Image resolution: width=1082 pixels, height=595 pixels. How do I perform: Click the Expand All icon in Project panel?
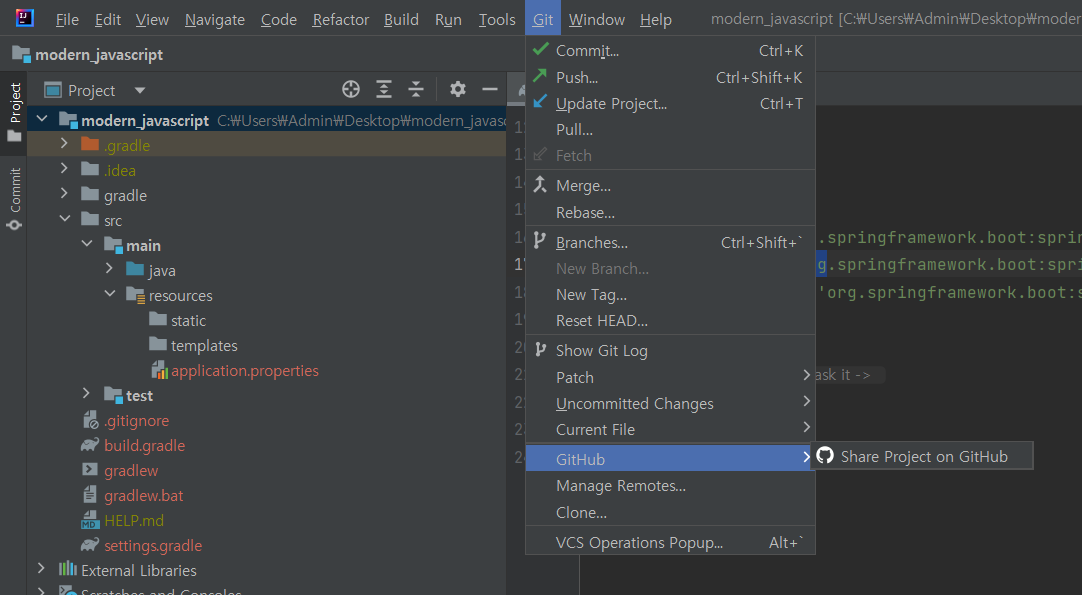point(384,90)
